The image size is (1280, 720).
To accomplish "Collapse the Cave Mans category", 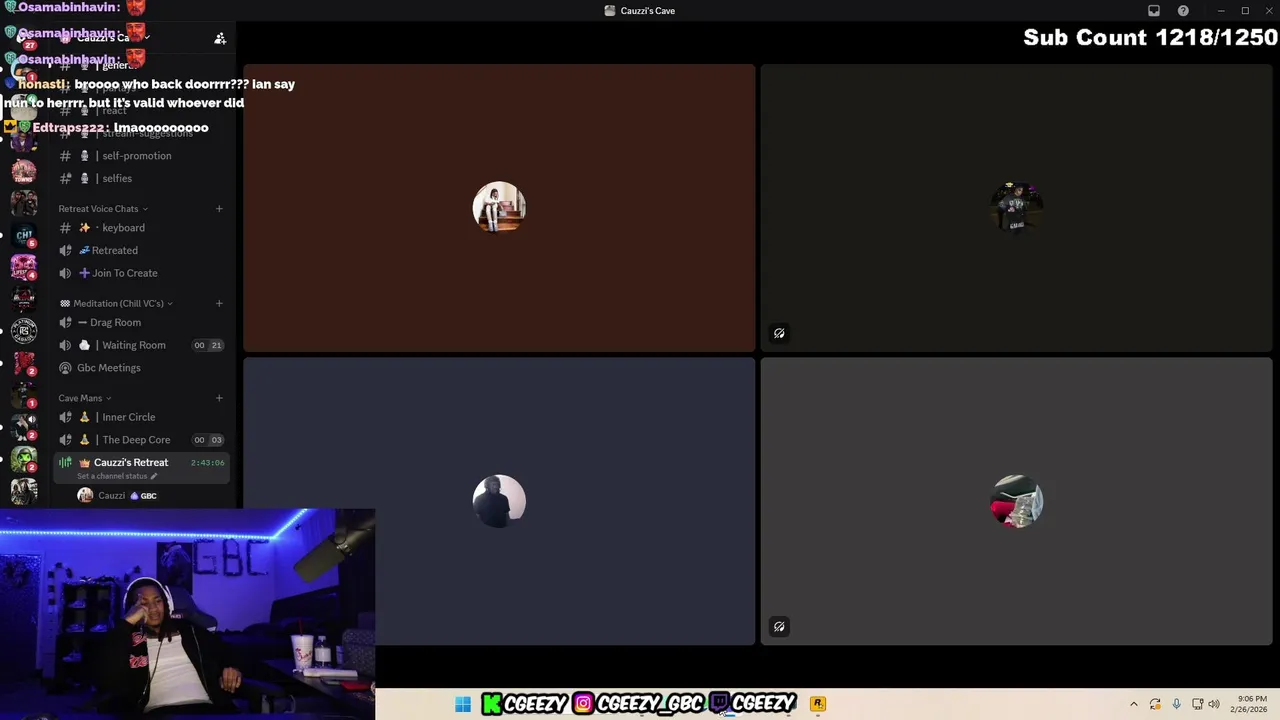I will pyautogui.click(x=85, y=398).
